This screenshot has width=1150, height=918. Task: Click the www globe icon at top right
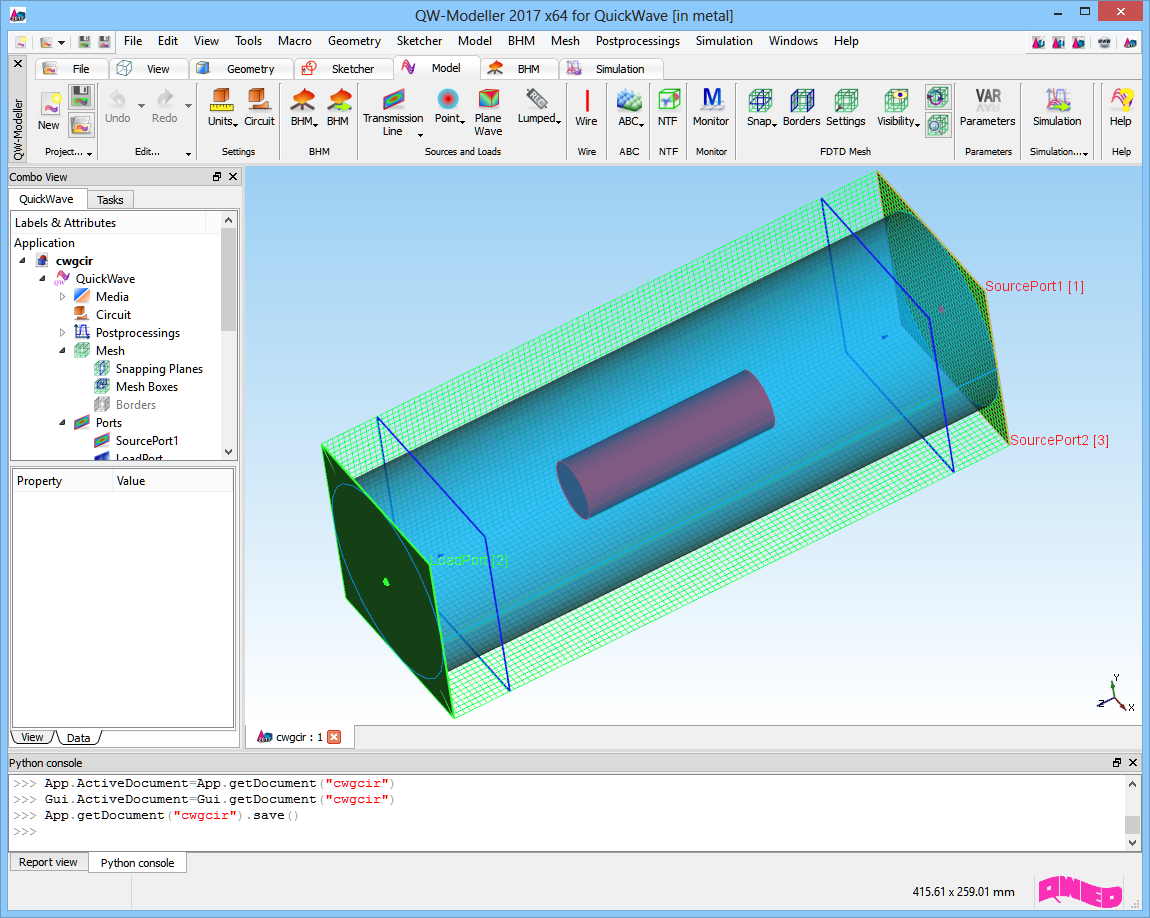click(1104, 43)
